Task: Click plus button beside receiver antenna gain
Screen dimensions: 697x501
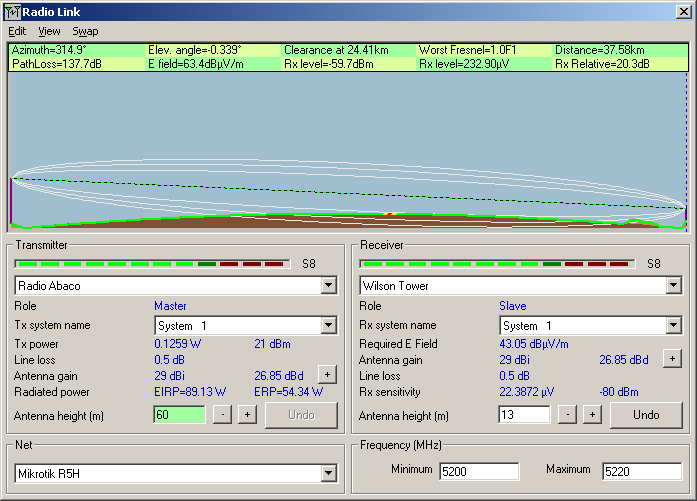Action: [671, 358]
